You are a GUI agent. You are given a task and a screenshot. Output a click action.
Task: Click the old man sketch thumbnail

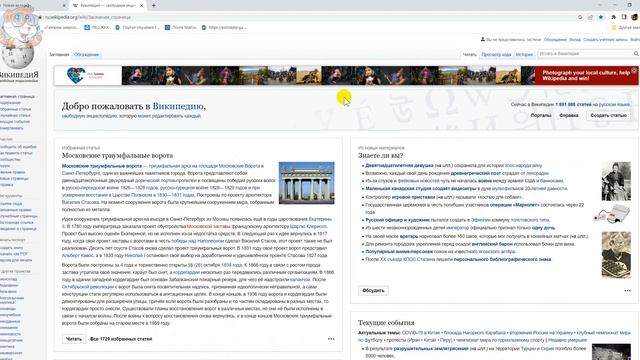(616, 255)
